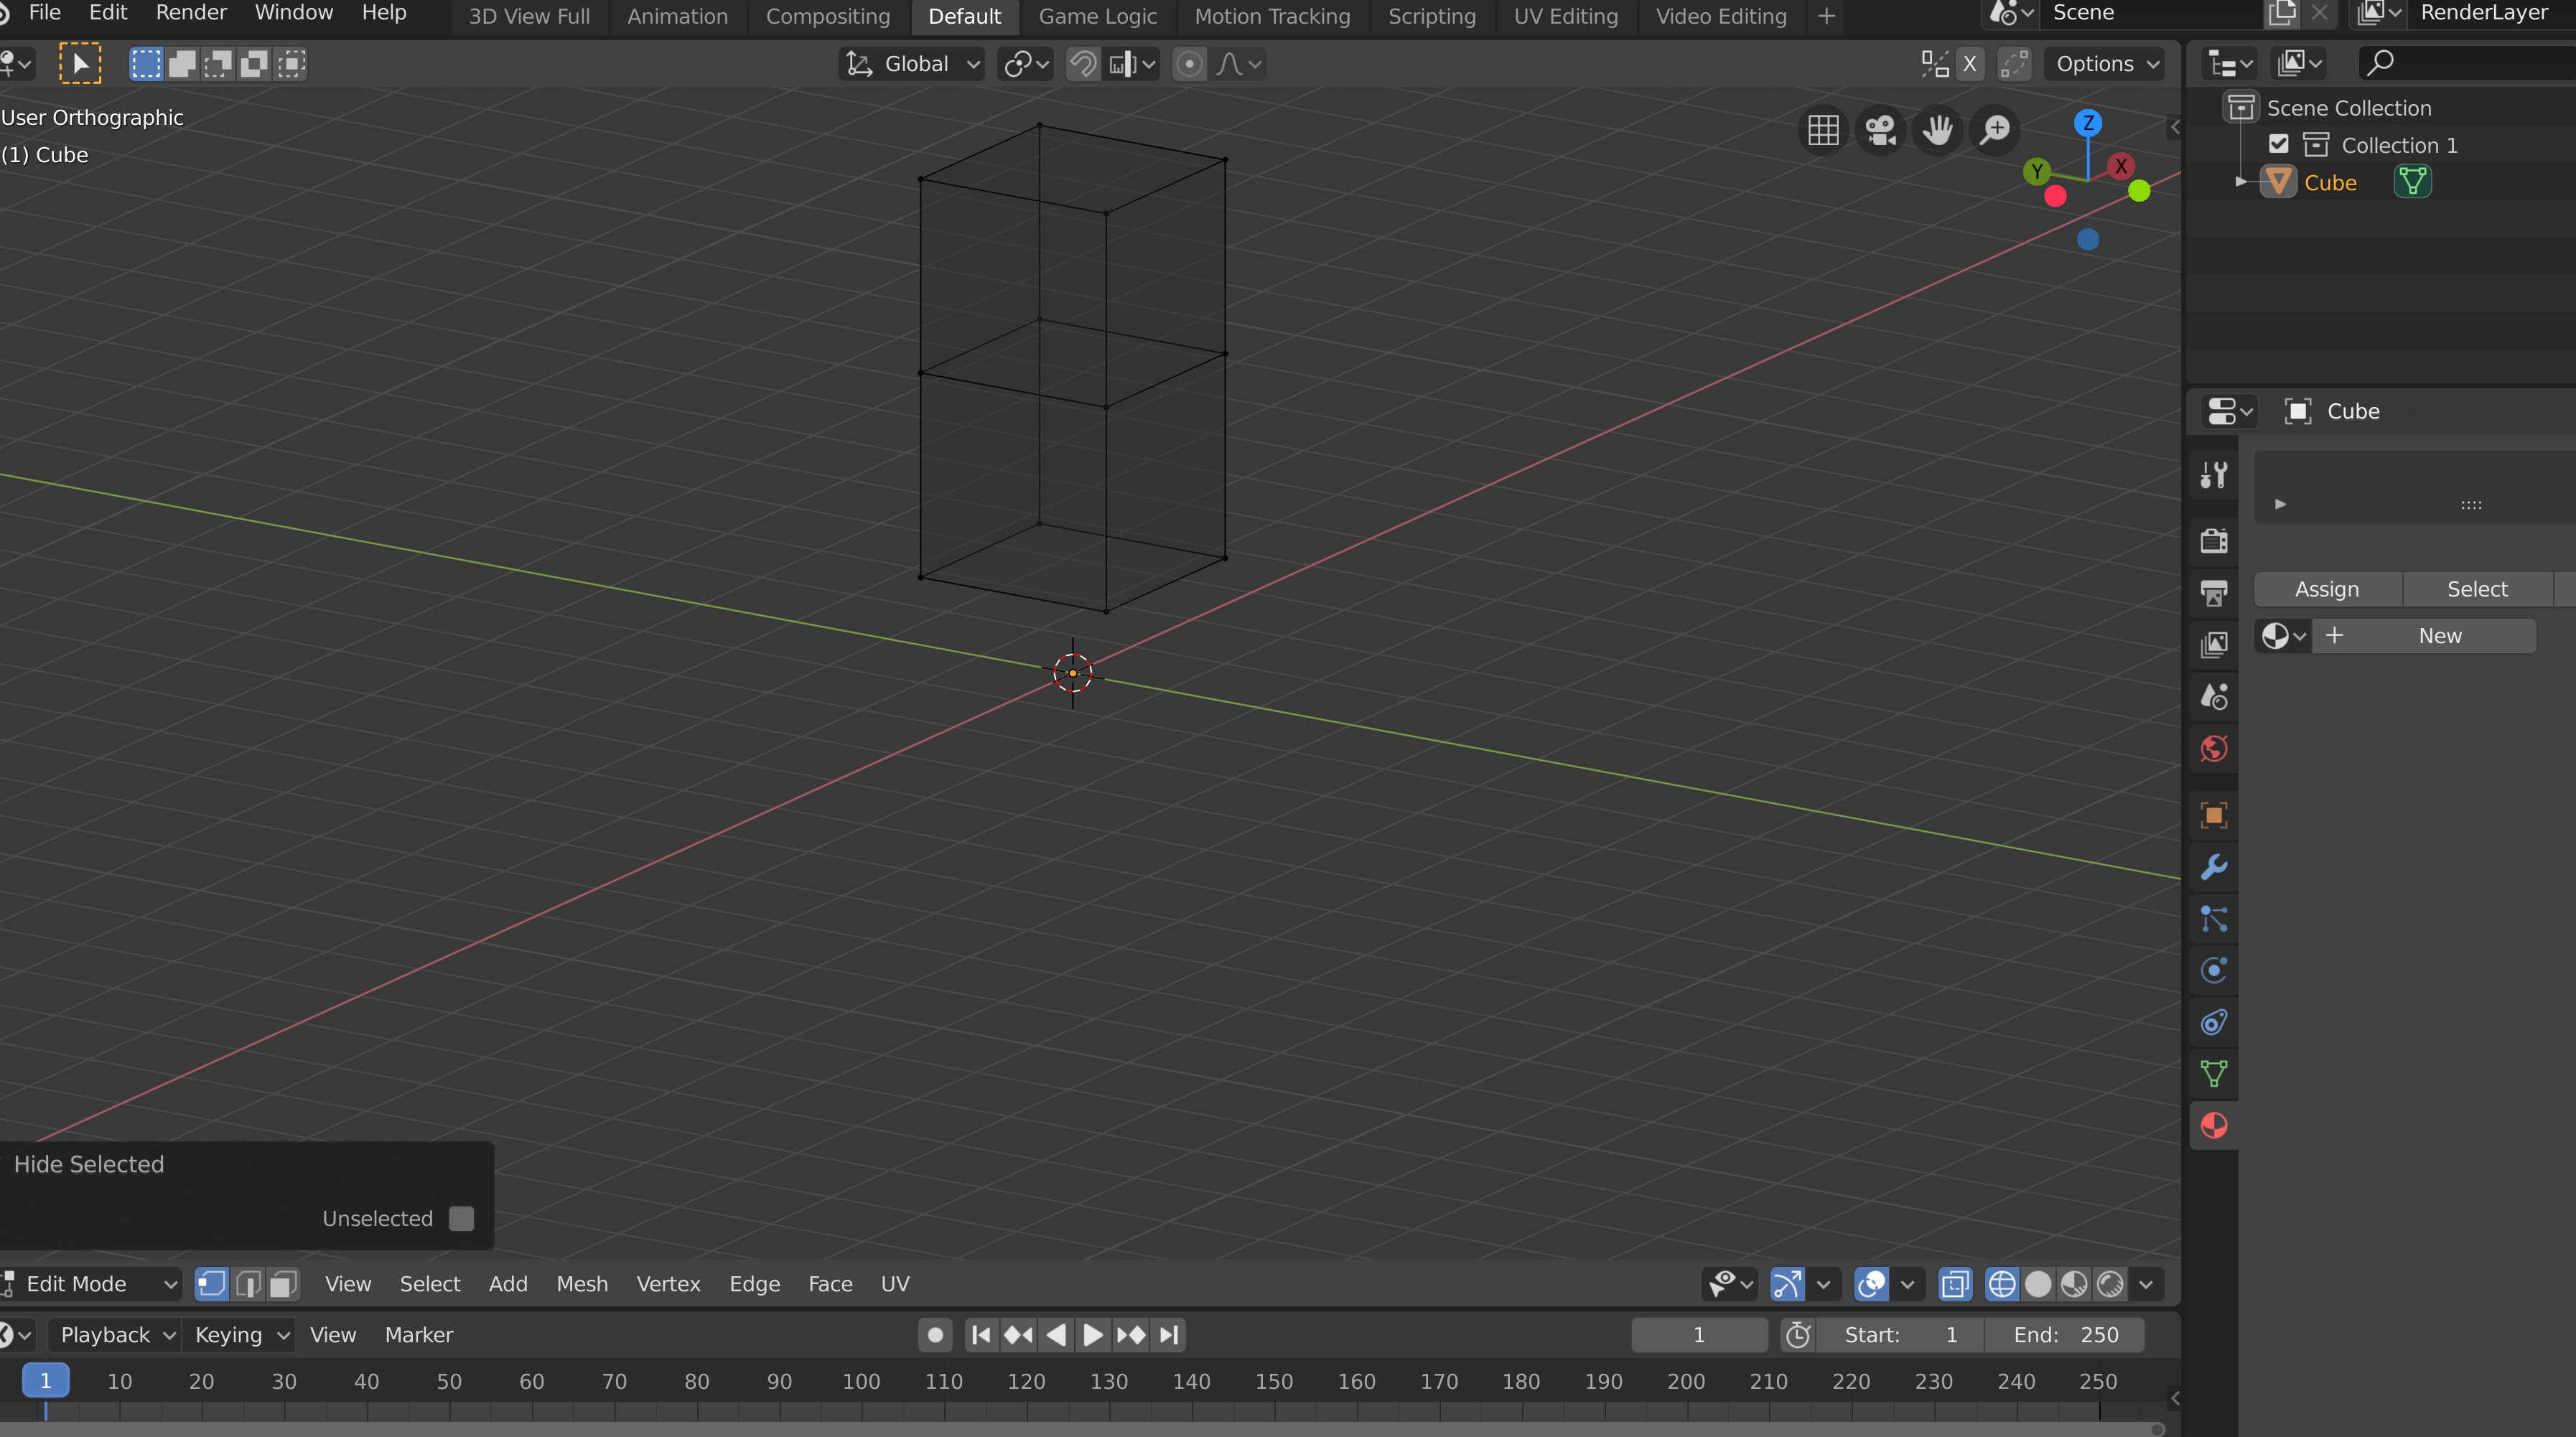
Task: Choose the invert selection mode icon
Action: pyautogui.click(x=254, y=64)
